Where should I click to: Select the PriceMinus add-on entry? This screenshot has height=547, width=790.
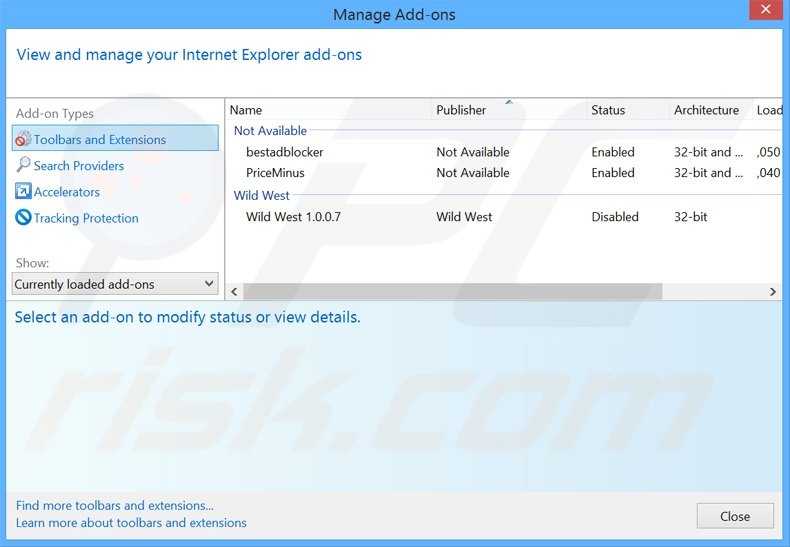(x=275, y=173)
